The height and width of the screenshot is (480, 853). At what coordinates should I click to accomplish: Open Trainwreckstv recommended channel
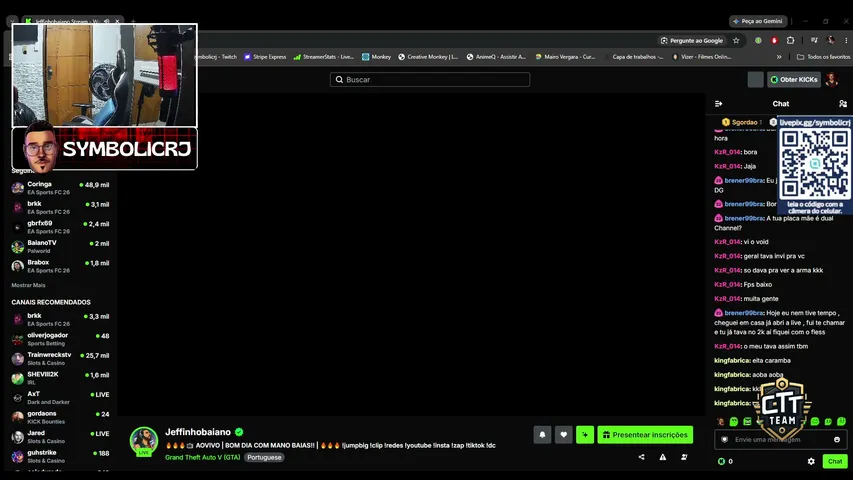(60, 359)
